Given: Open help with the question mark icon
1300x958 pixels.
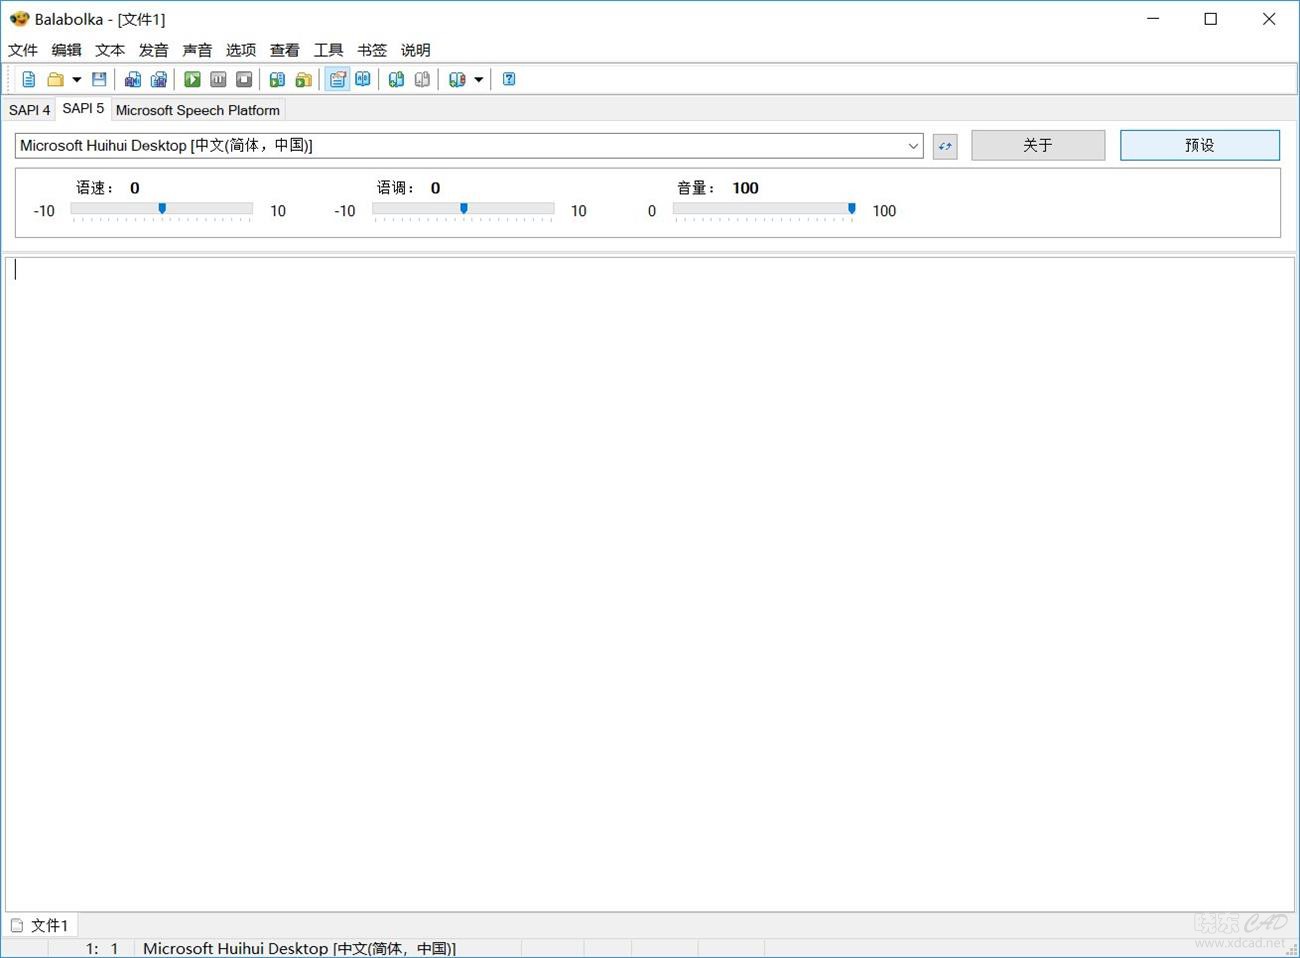Looking at the screenshot, I should point(509,80).
